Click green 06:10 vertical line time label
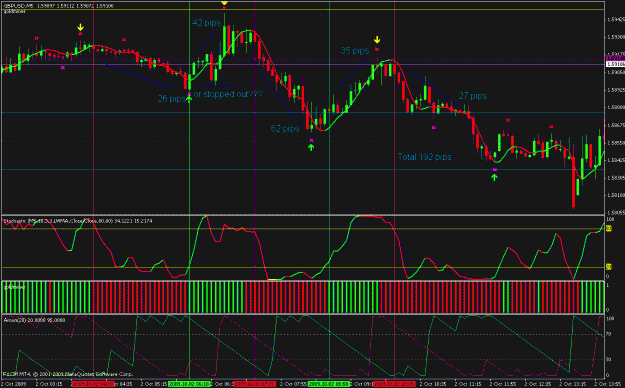Viewport: 625px width, 388px height. (189, 384)
